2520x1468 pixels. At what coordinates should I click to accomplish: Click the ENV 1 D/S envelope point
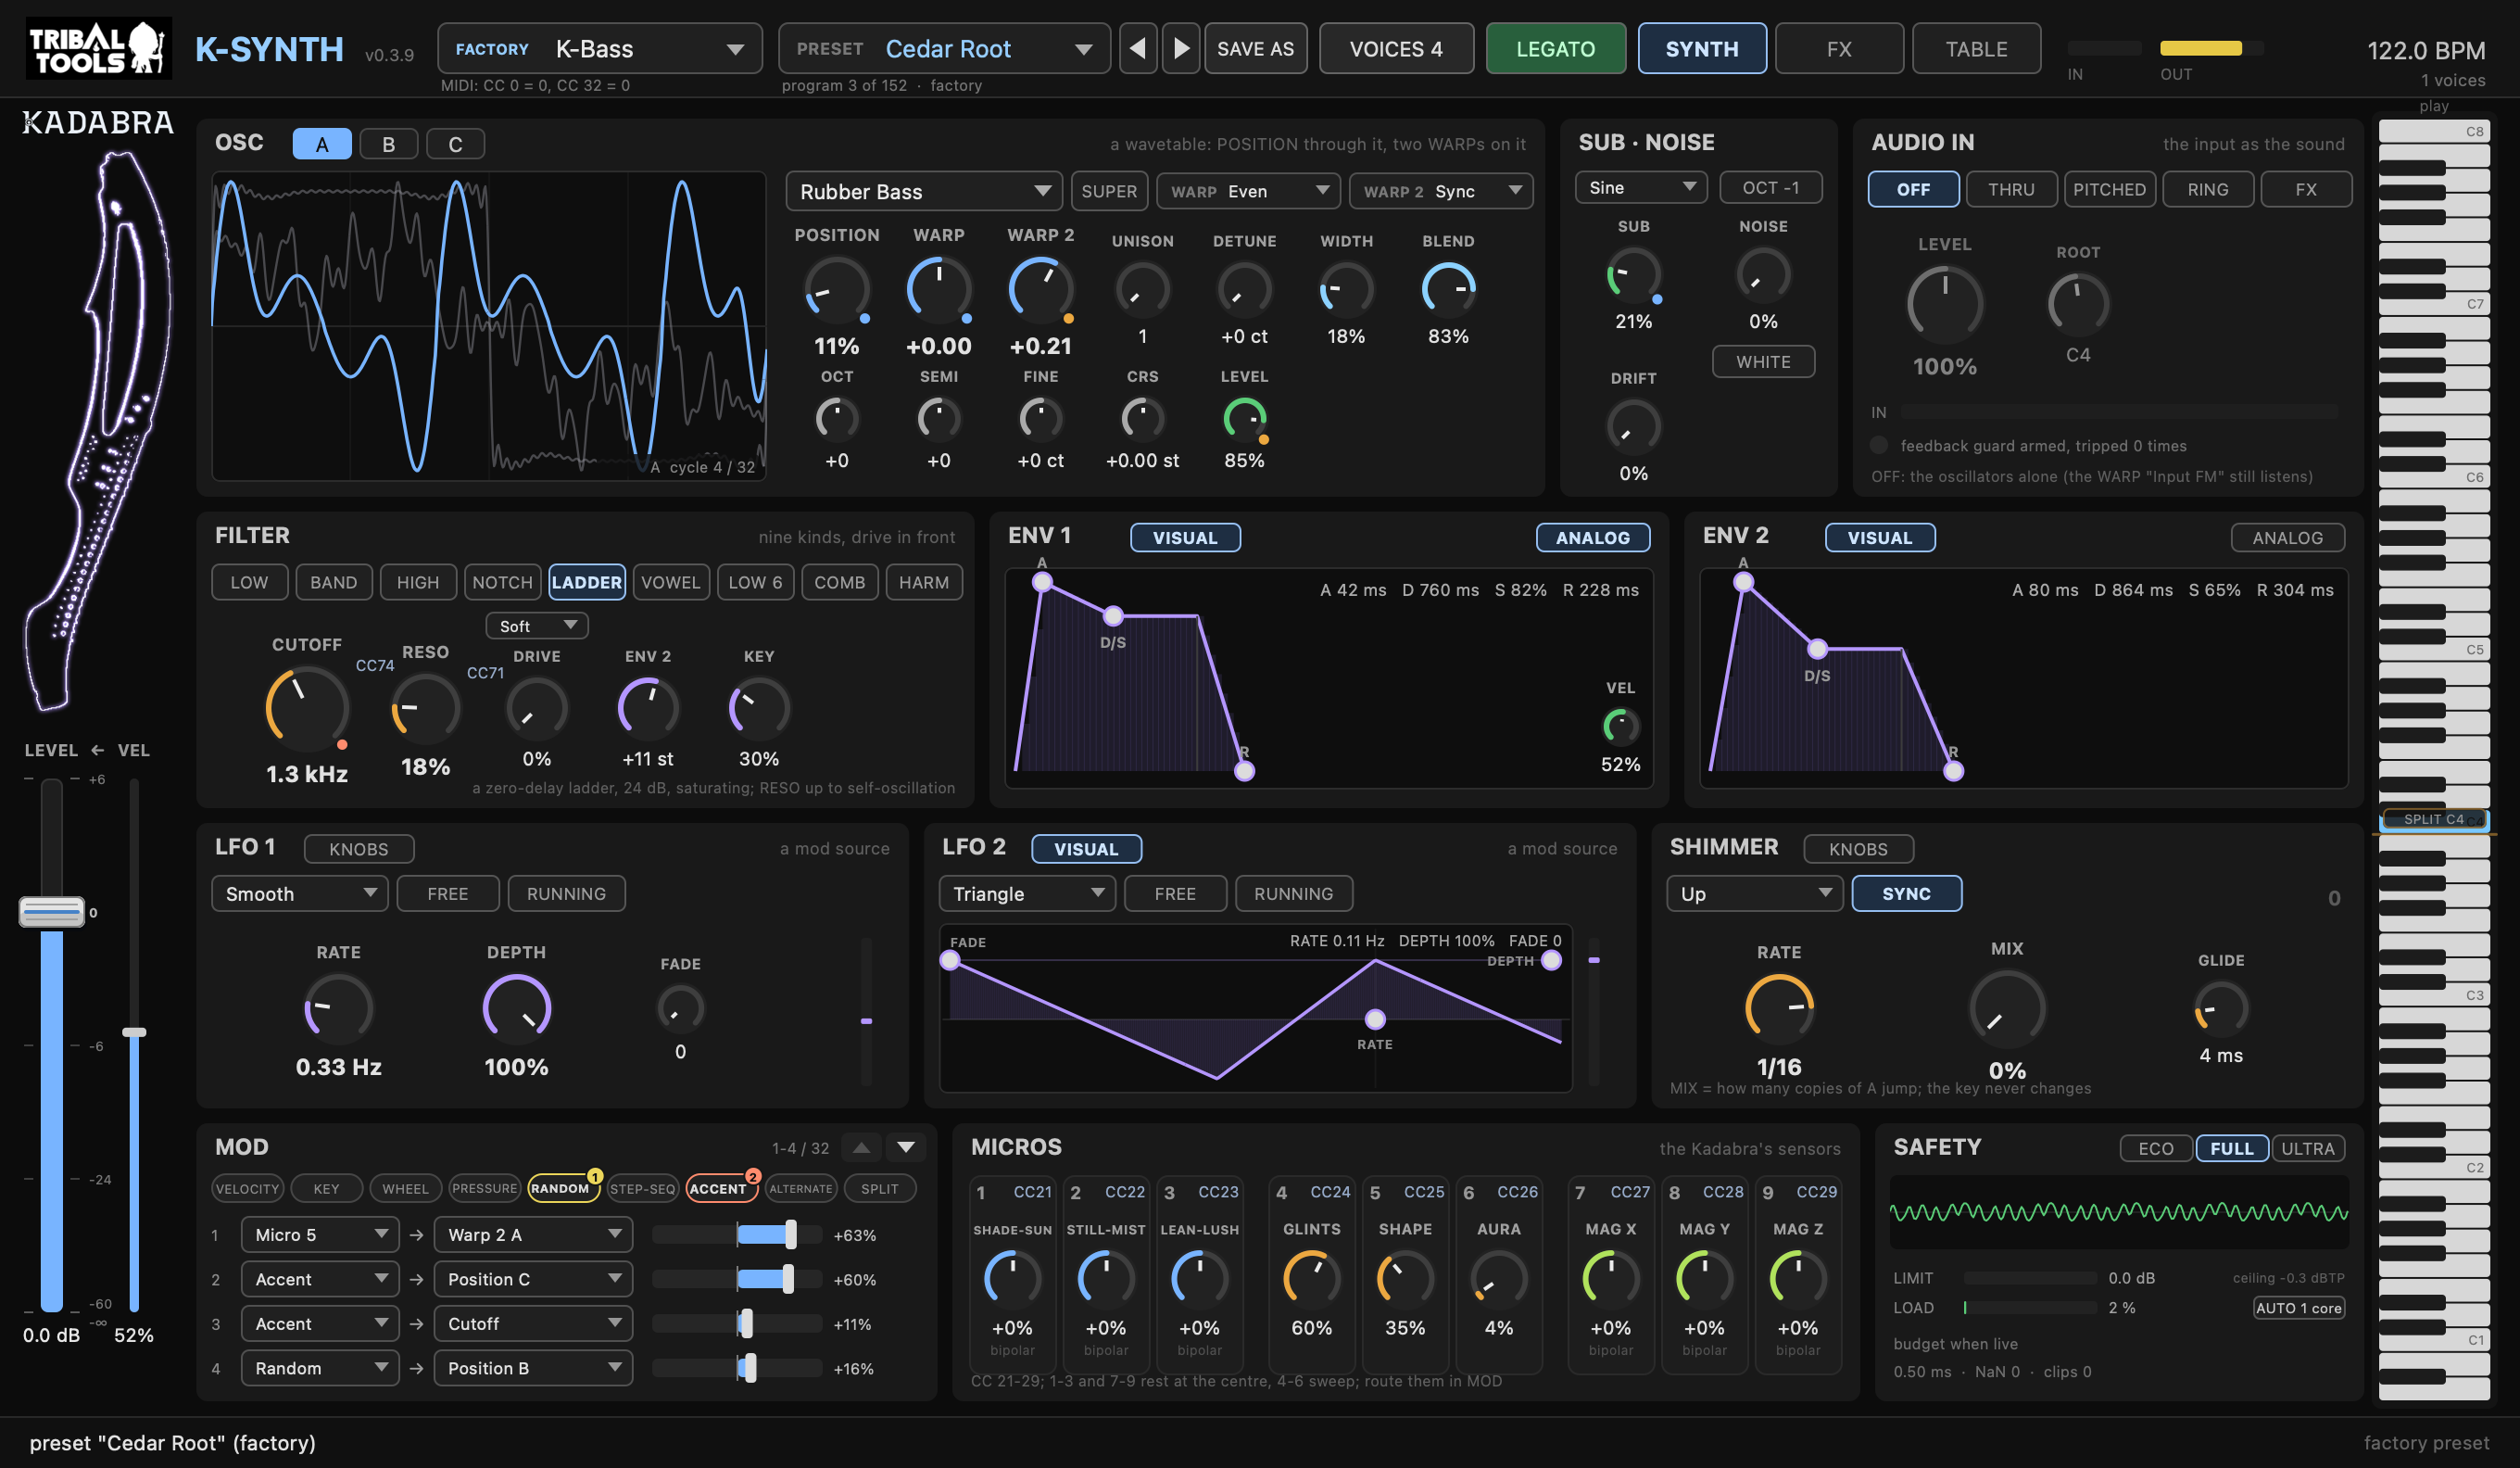[x=1112, y=615]
